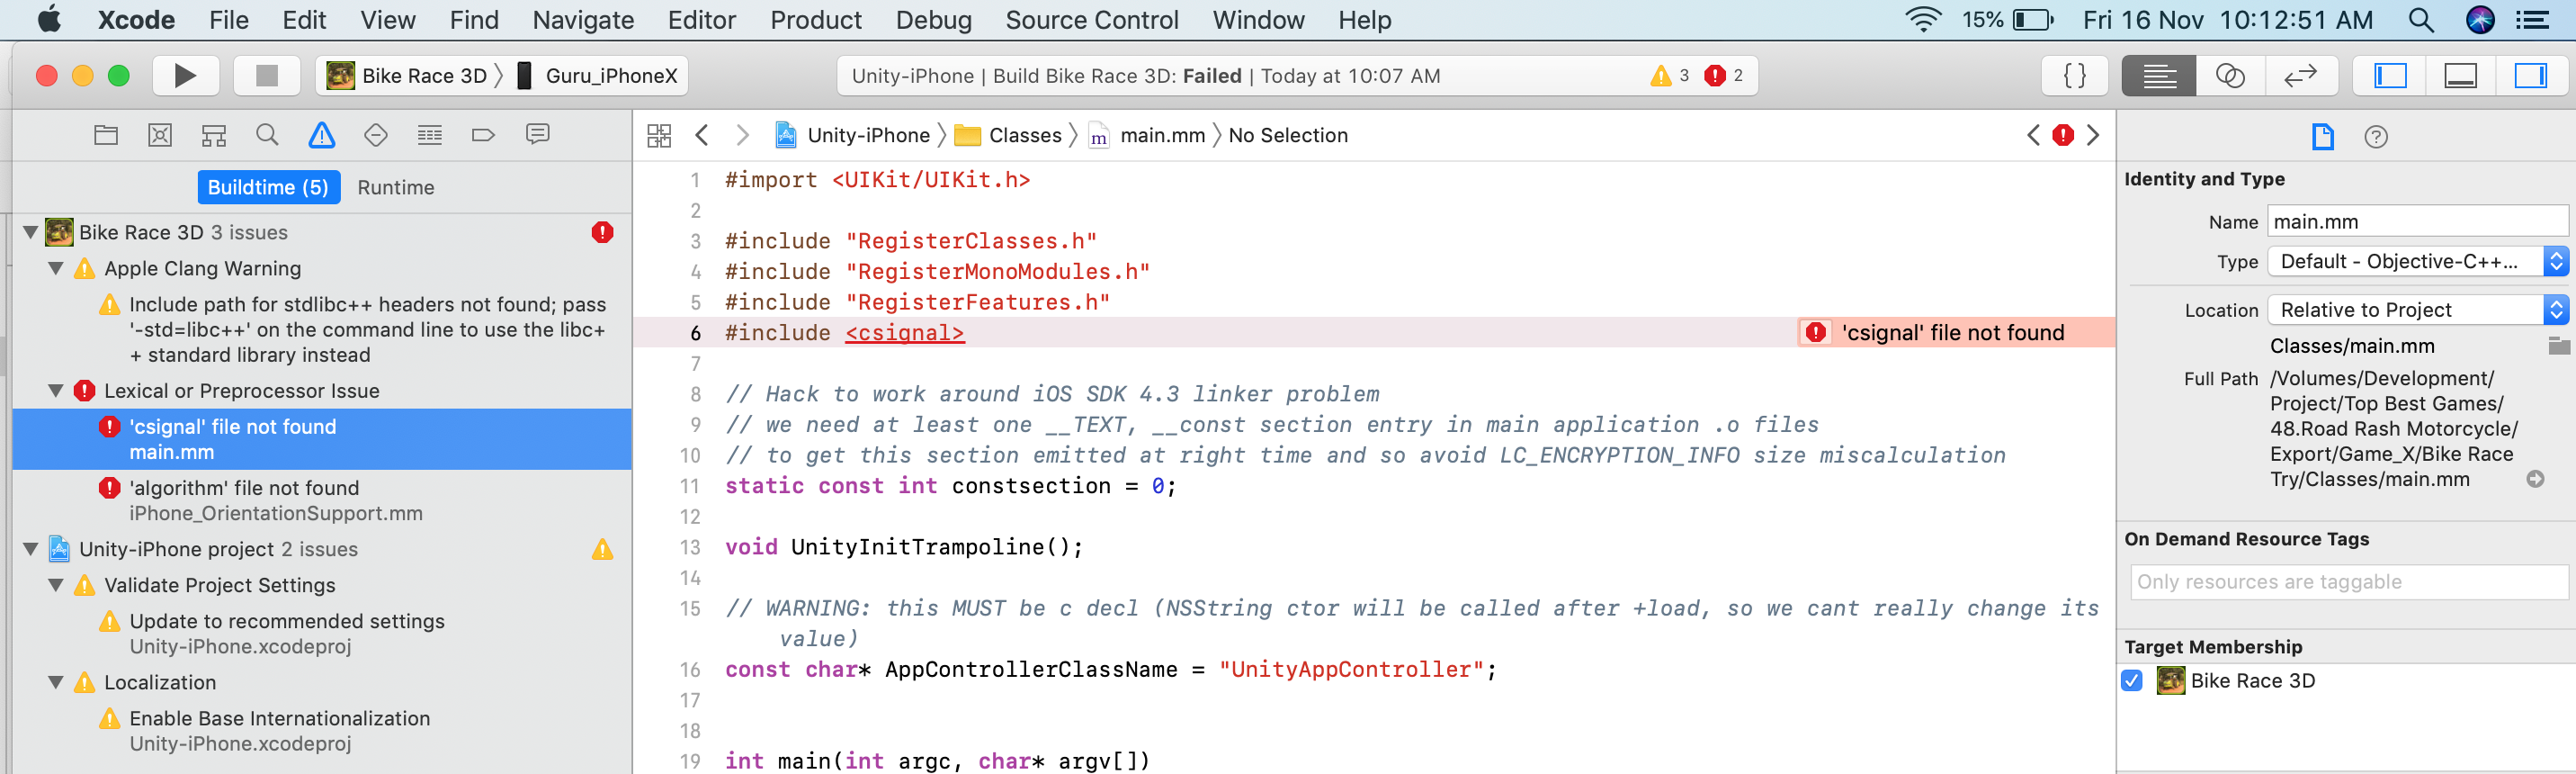Open the Editor menu
Screen dimensions: 2576x774
(701, 20)
